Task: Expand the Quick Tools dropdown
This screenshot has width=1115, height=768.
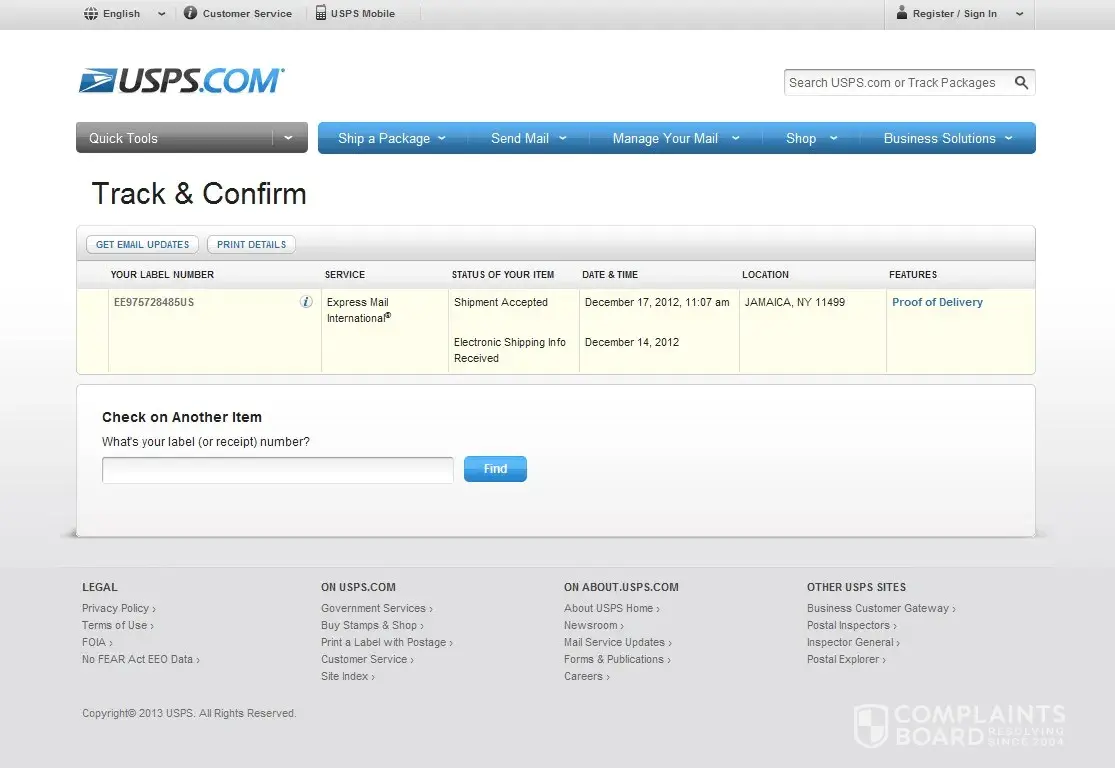Action: pos(288,138)
